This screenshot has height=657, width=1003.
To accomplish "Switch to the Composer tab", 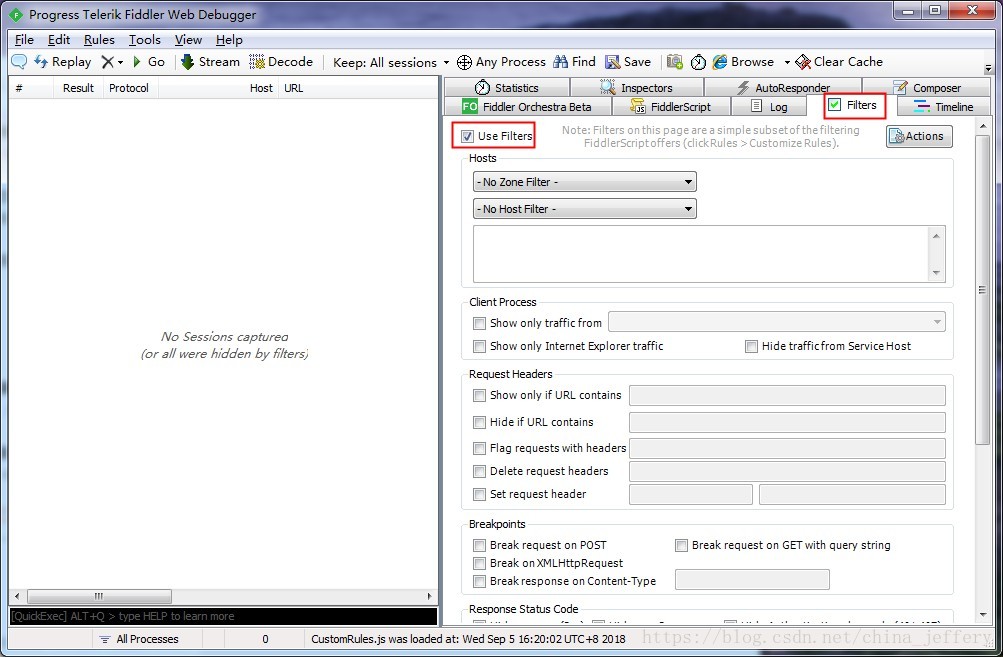I will (926, 88).
